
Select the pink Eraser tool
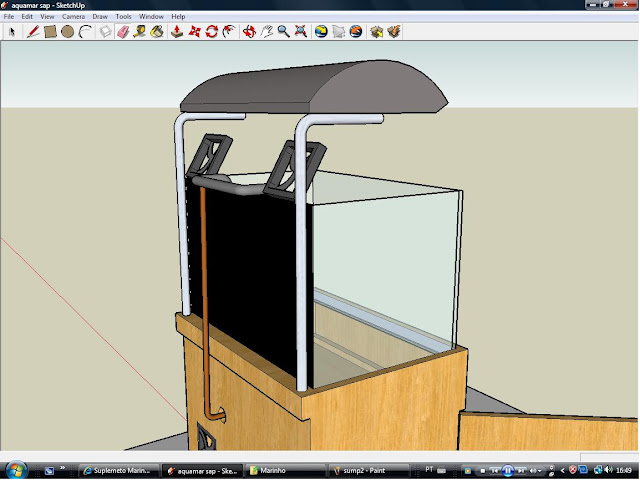[123, 32]
